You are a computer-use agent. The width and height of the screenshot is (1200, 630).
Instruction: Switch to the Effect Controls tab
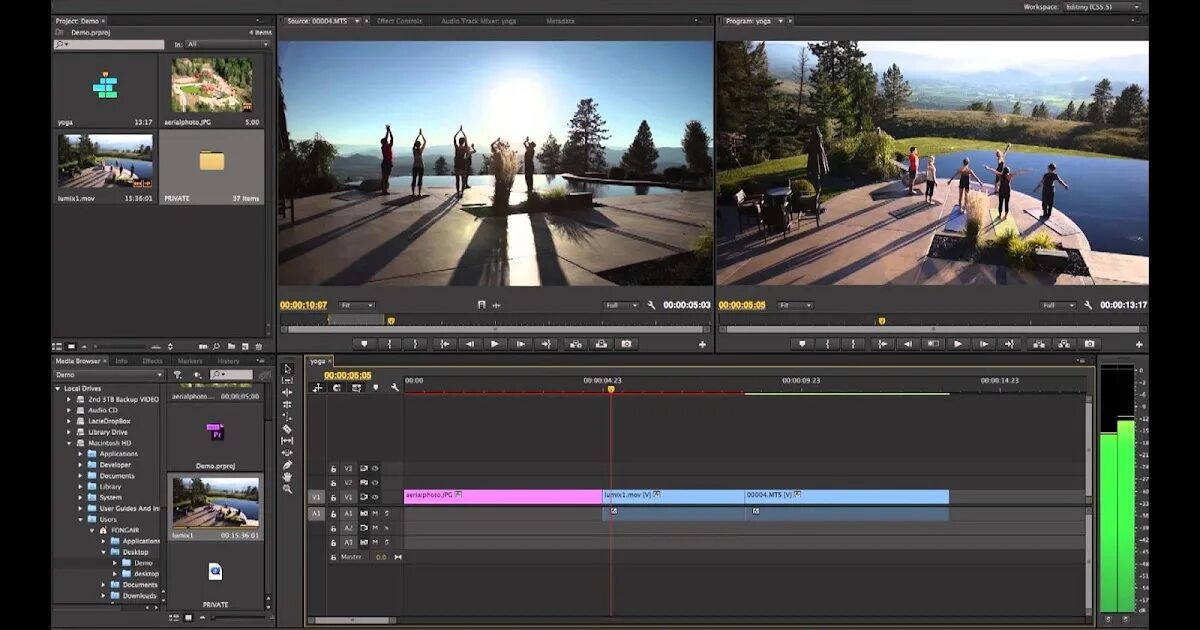pos(399,21)
